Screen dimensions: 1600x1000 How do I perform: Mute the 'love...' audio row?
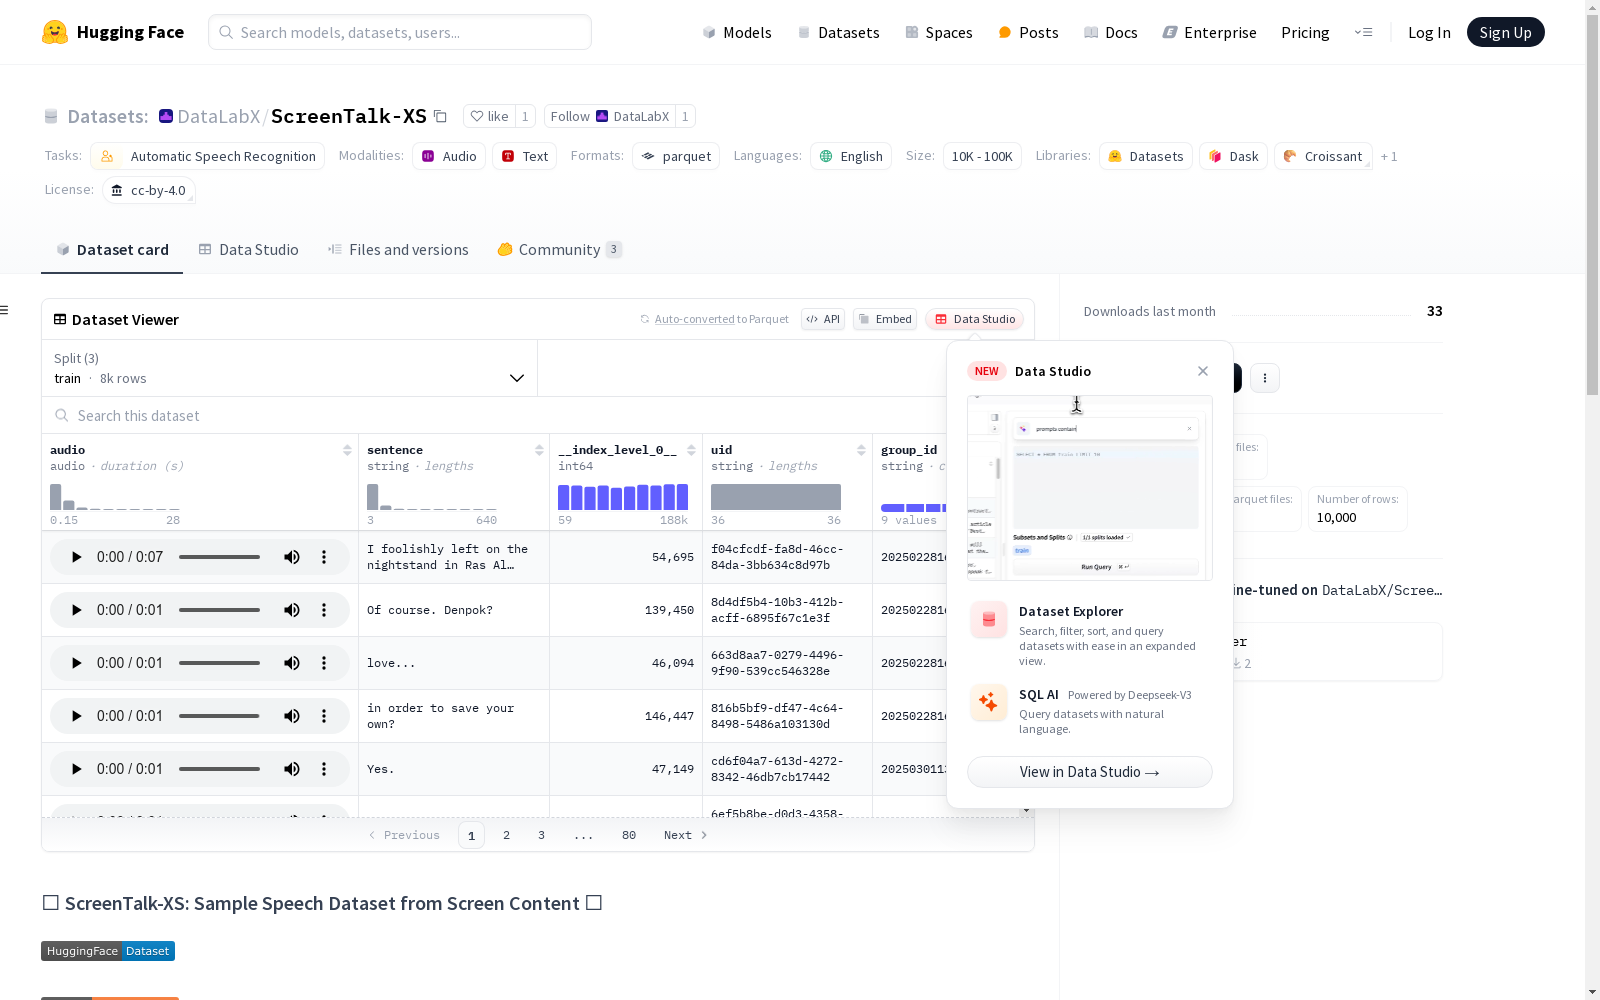coord(292,663)
